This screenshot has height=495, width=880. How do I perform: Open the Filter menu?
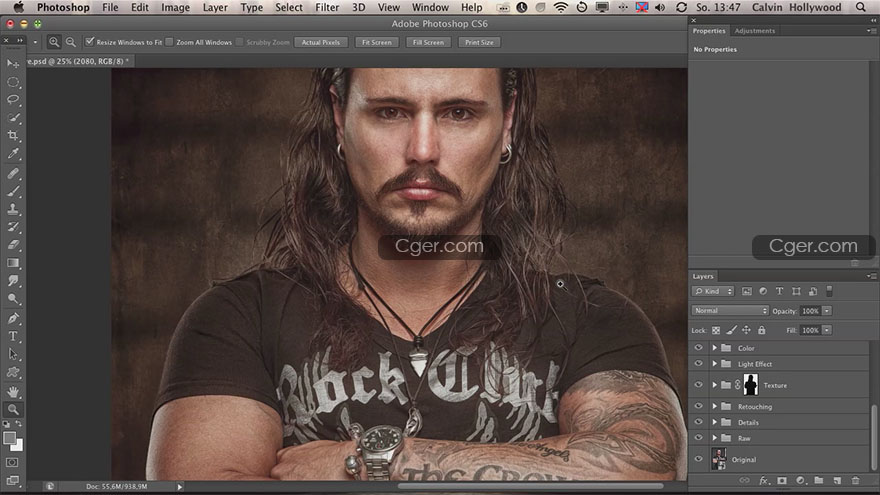327,7
